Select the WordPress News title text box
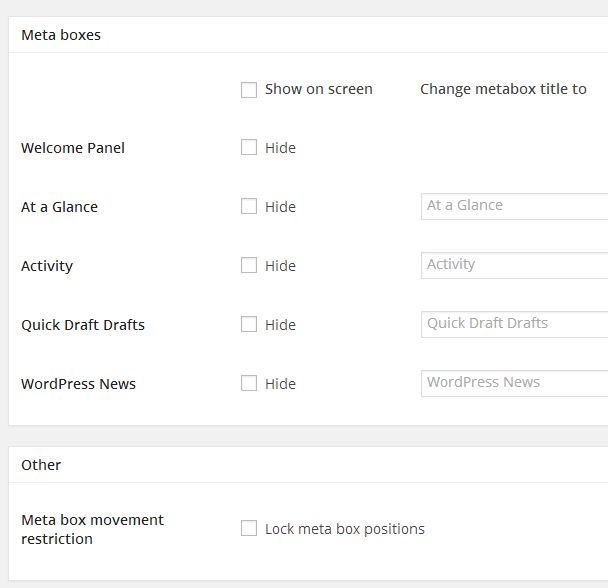608x588 pixels. pyautogui.click(x=514, y=383)
